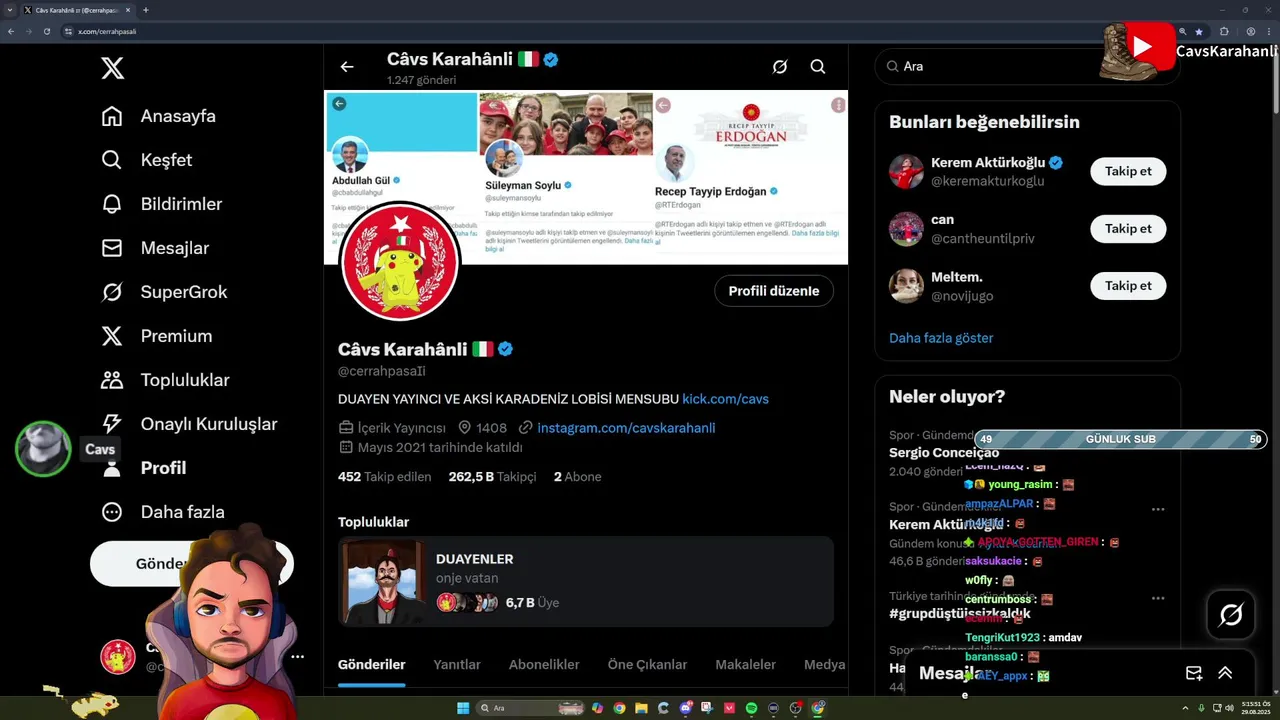Open the #grupdüştüssizkaldık trend

pos(960,614)
